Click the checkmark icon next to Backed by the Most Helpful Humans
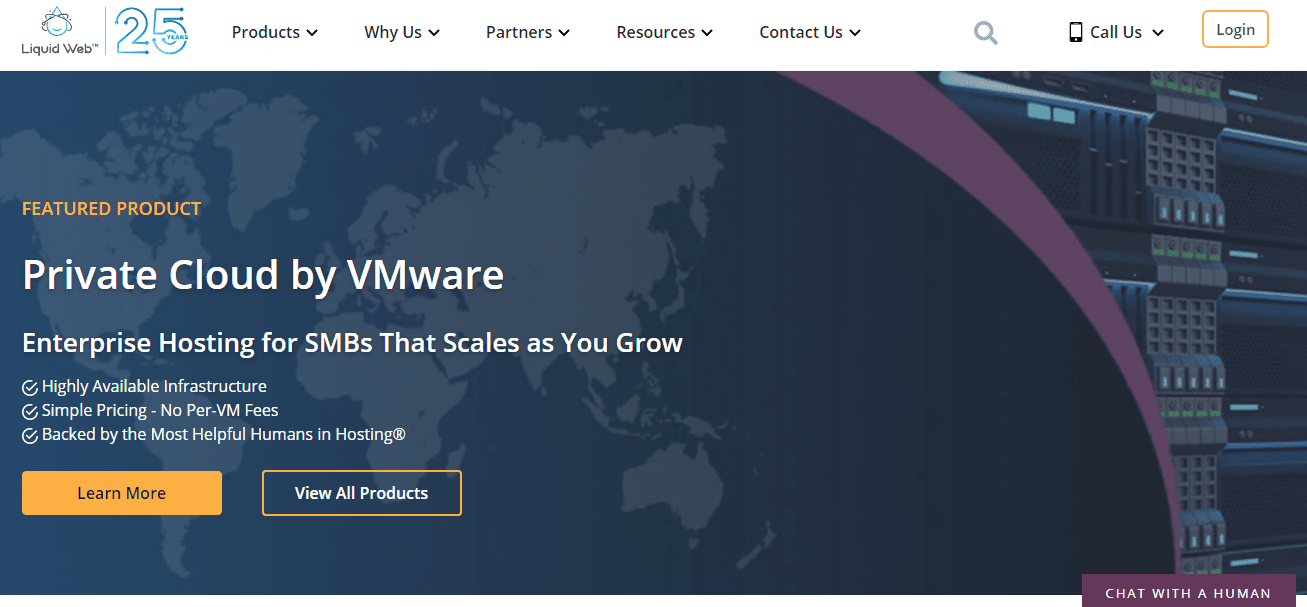Image resolution: width=1307 pixels, height=607 pixels. click(x=30, y=435)
